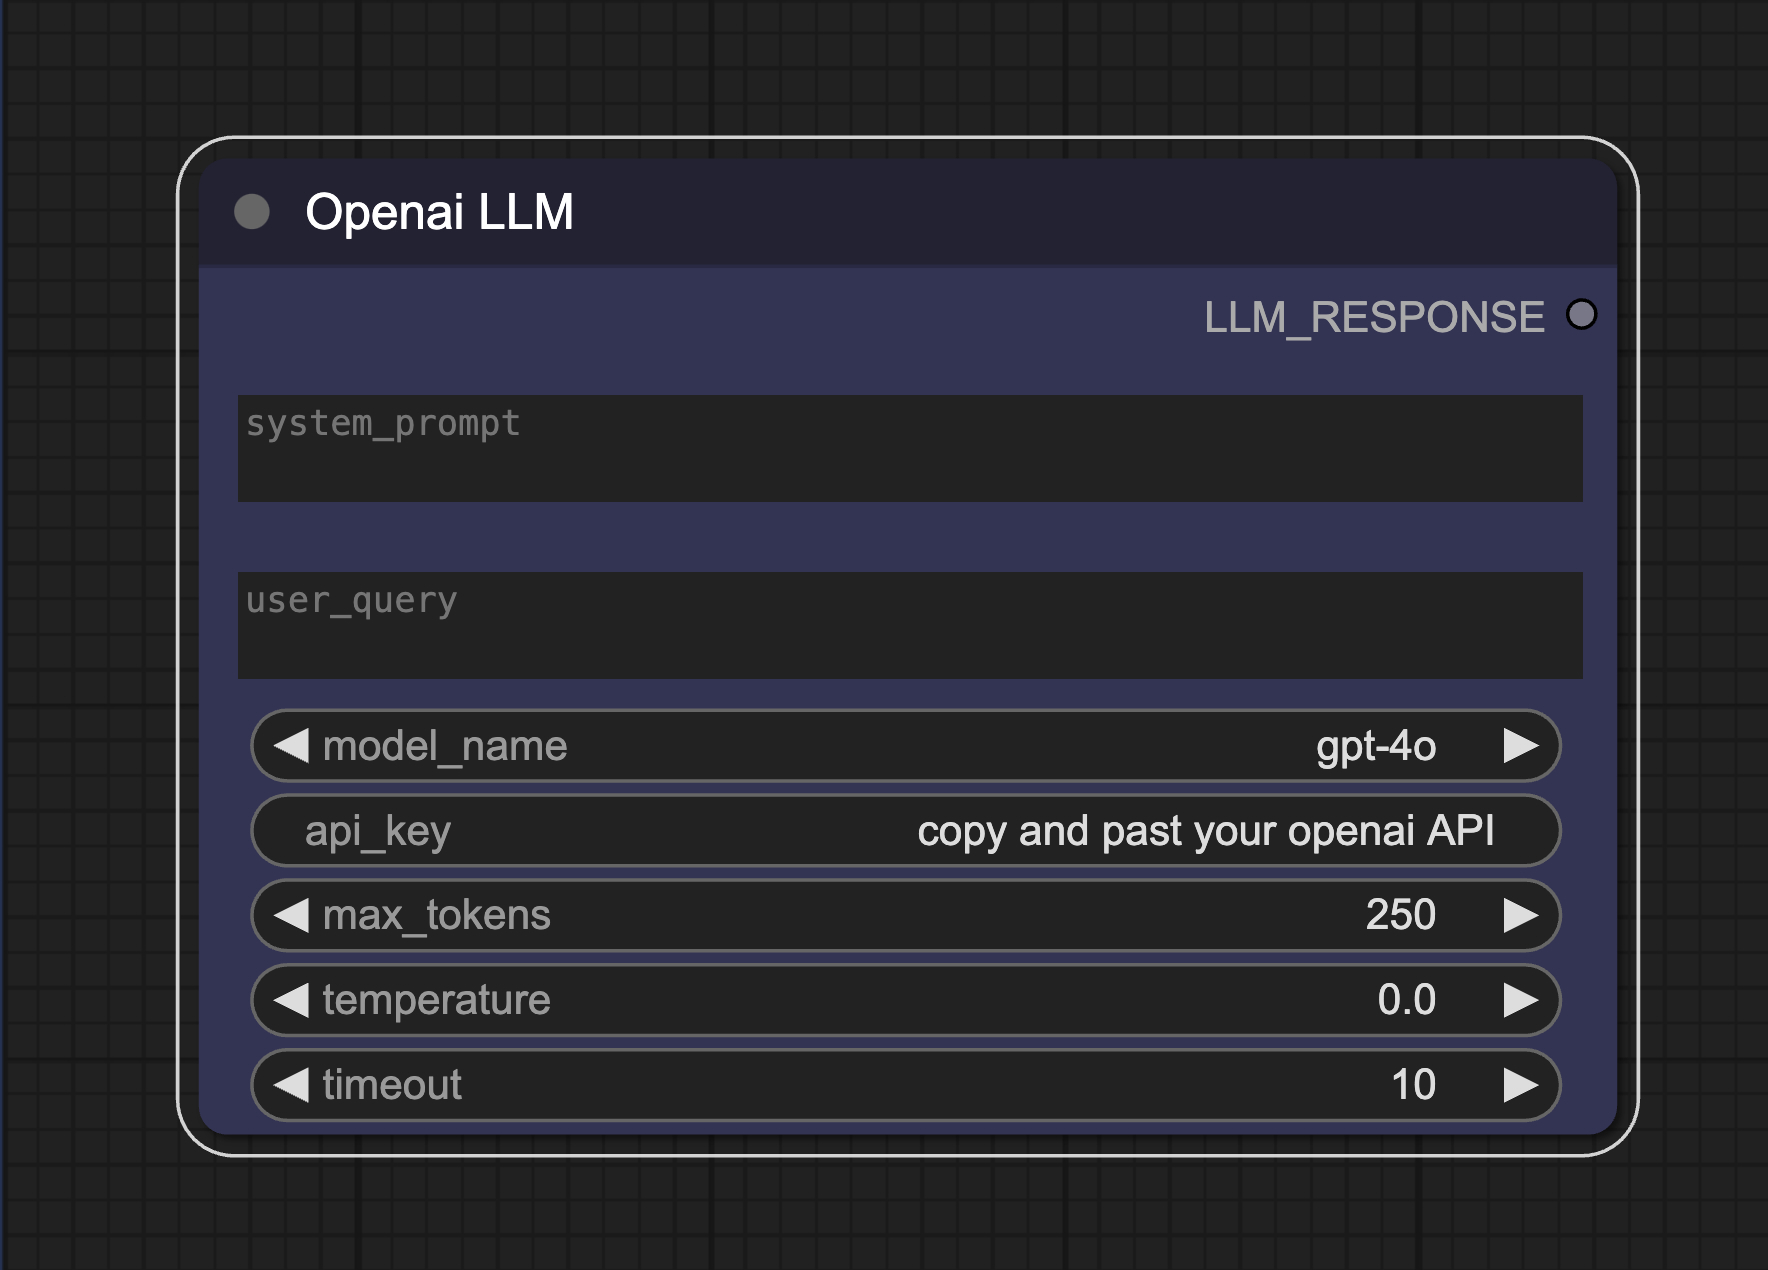Click the temperature value 0.0
This screenshot has width=1768, height=1270.
[1407, 1000]
